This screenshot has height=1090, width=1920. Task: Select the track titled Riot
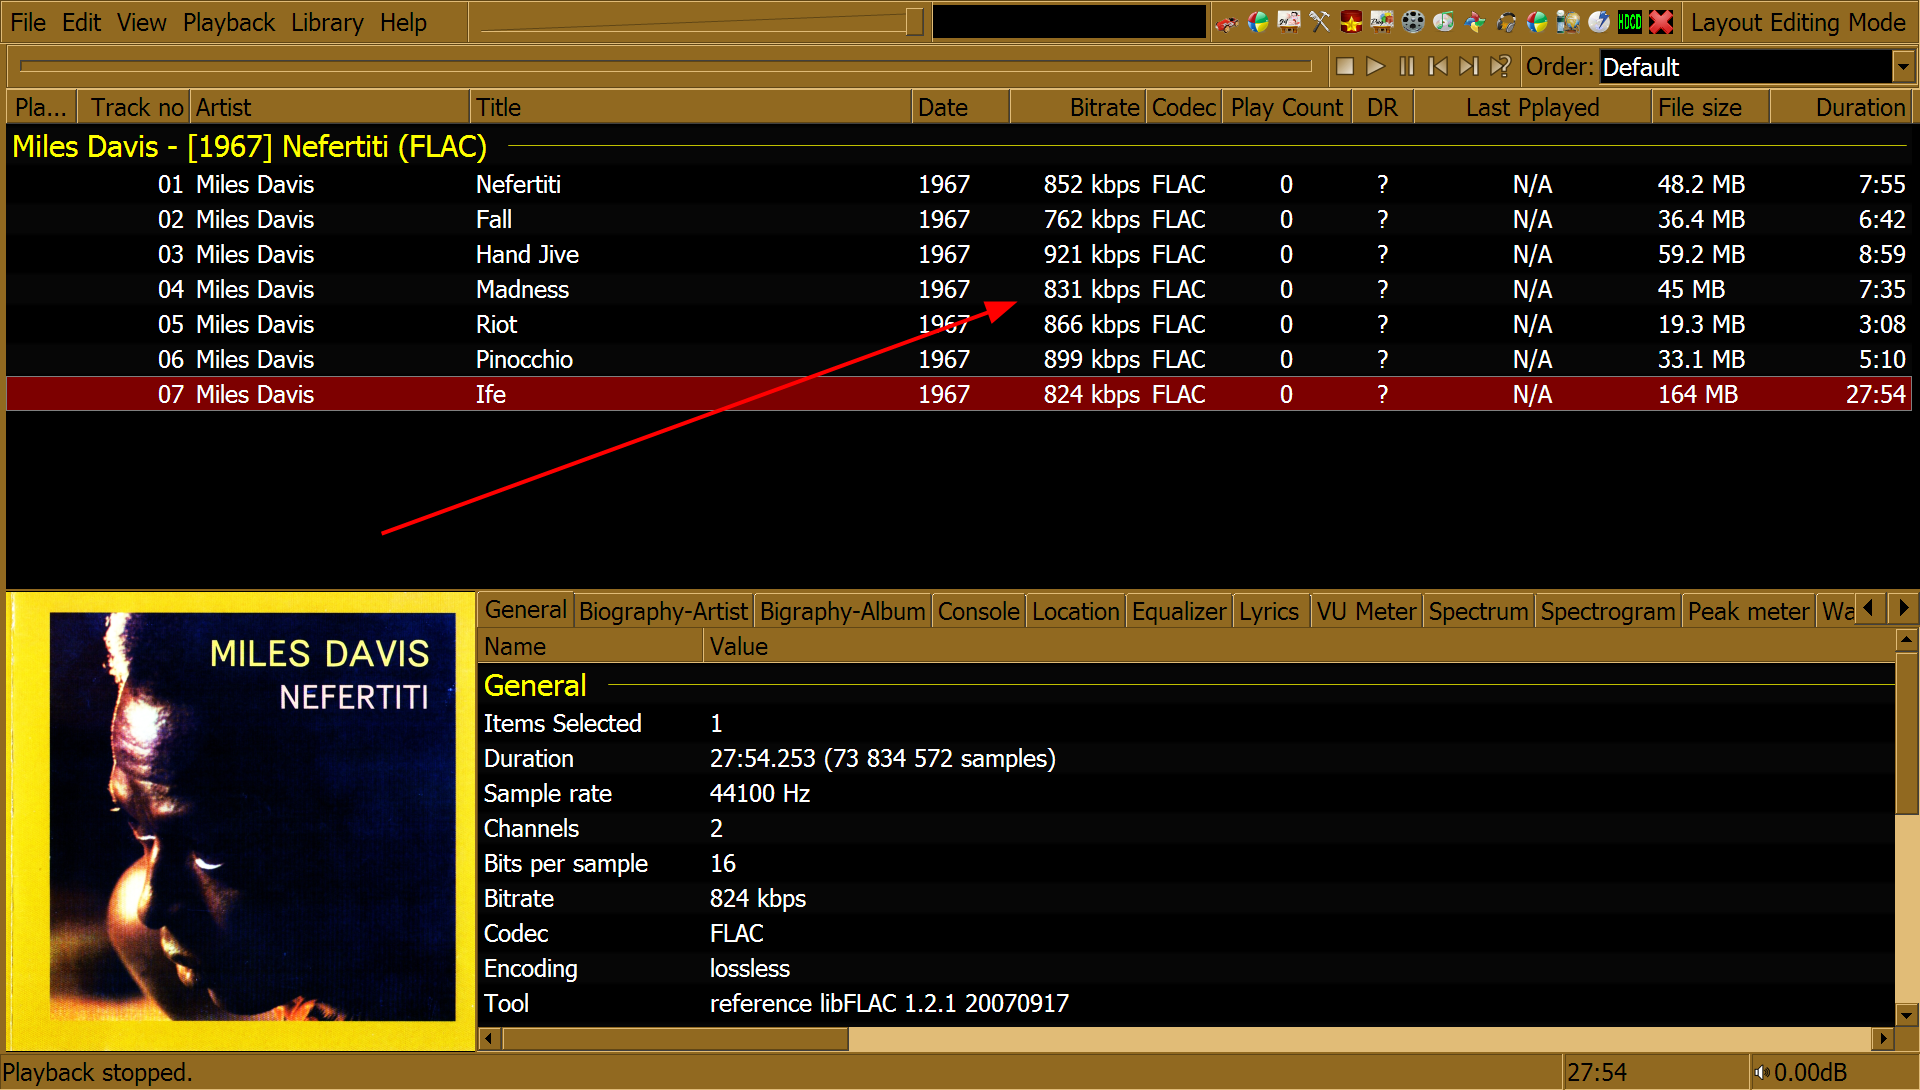tap(959, 324)
